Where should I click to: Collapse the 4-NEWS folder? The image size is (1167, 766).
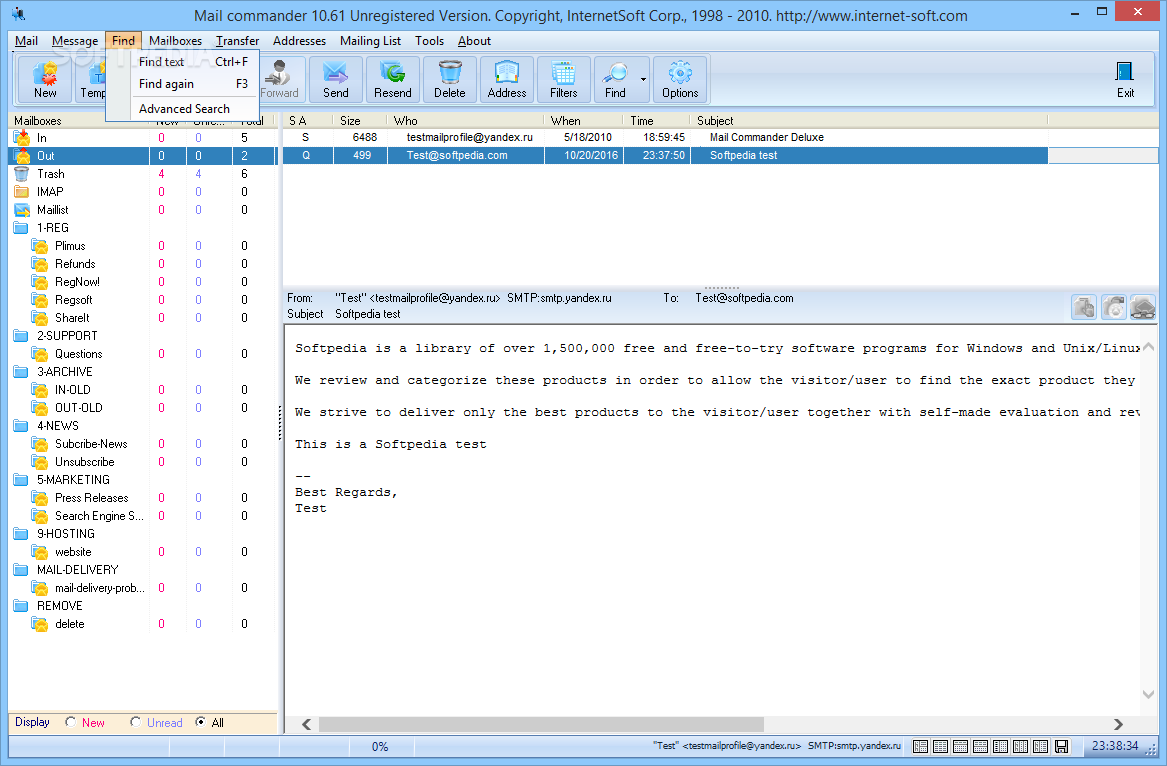pos(21,426)
